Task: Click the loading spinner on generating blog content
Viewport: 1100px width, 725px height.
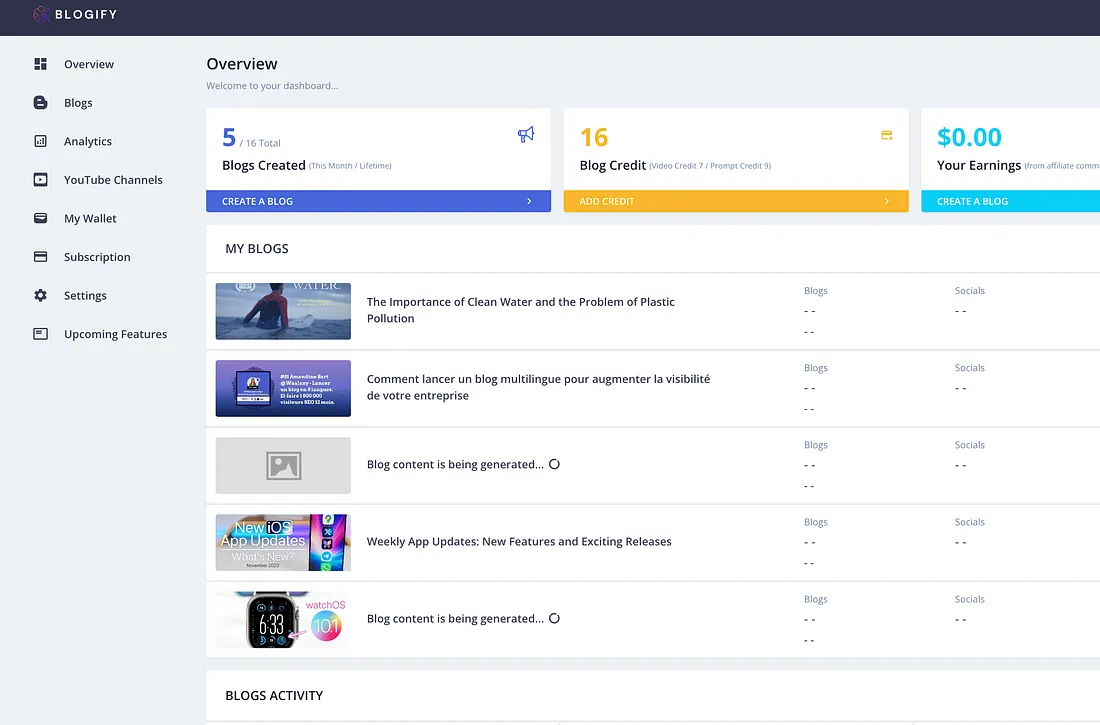Action: 554,464
